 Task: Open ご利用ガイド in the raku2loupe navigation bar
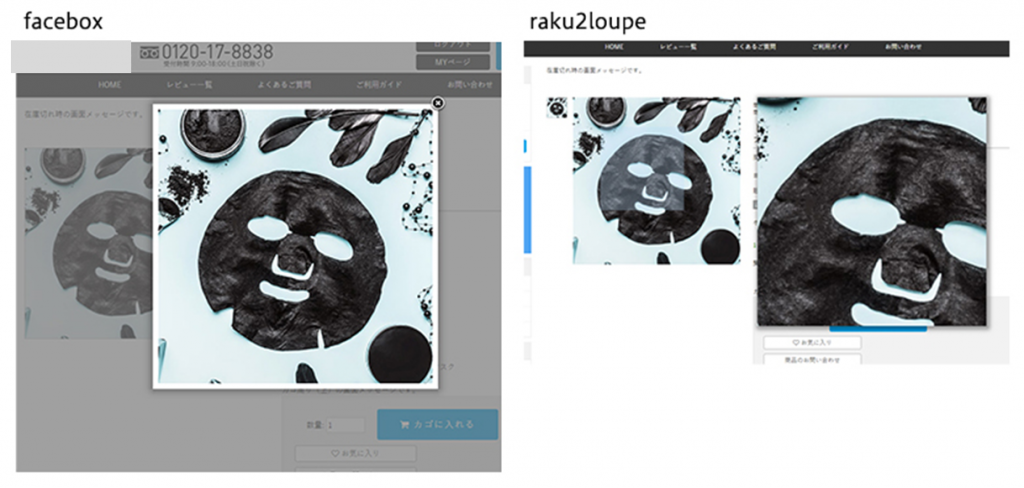pyautogui.click(x=831, y=47)
